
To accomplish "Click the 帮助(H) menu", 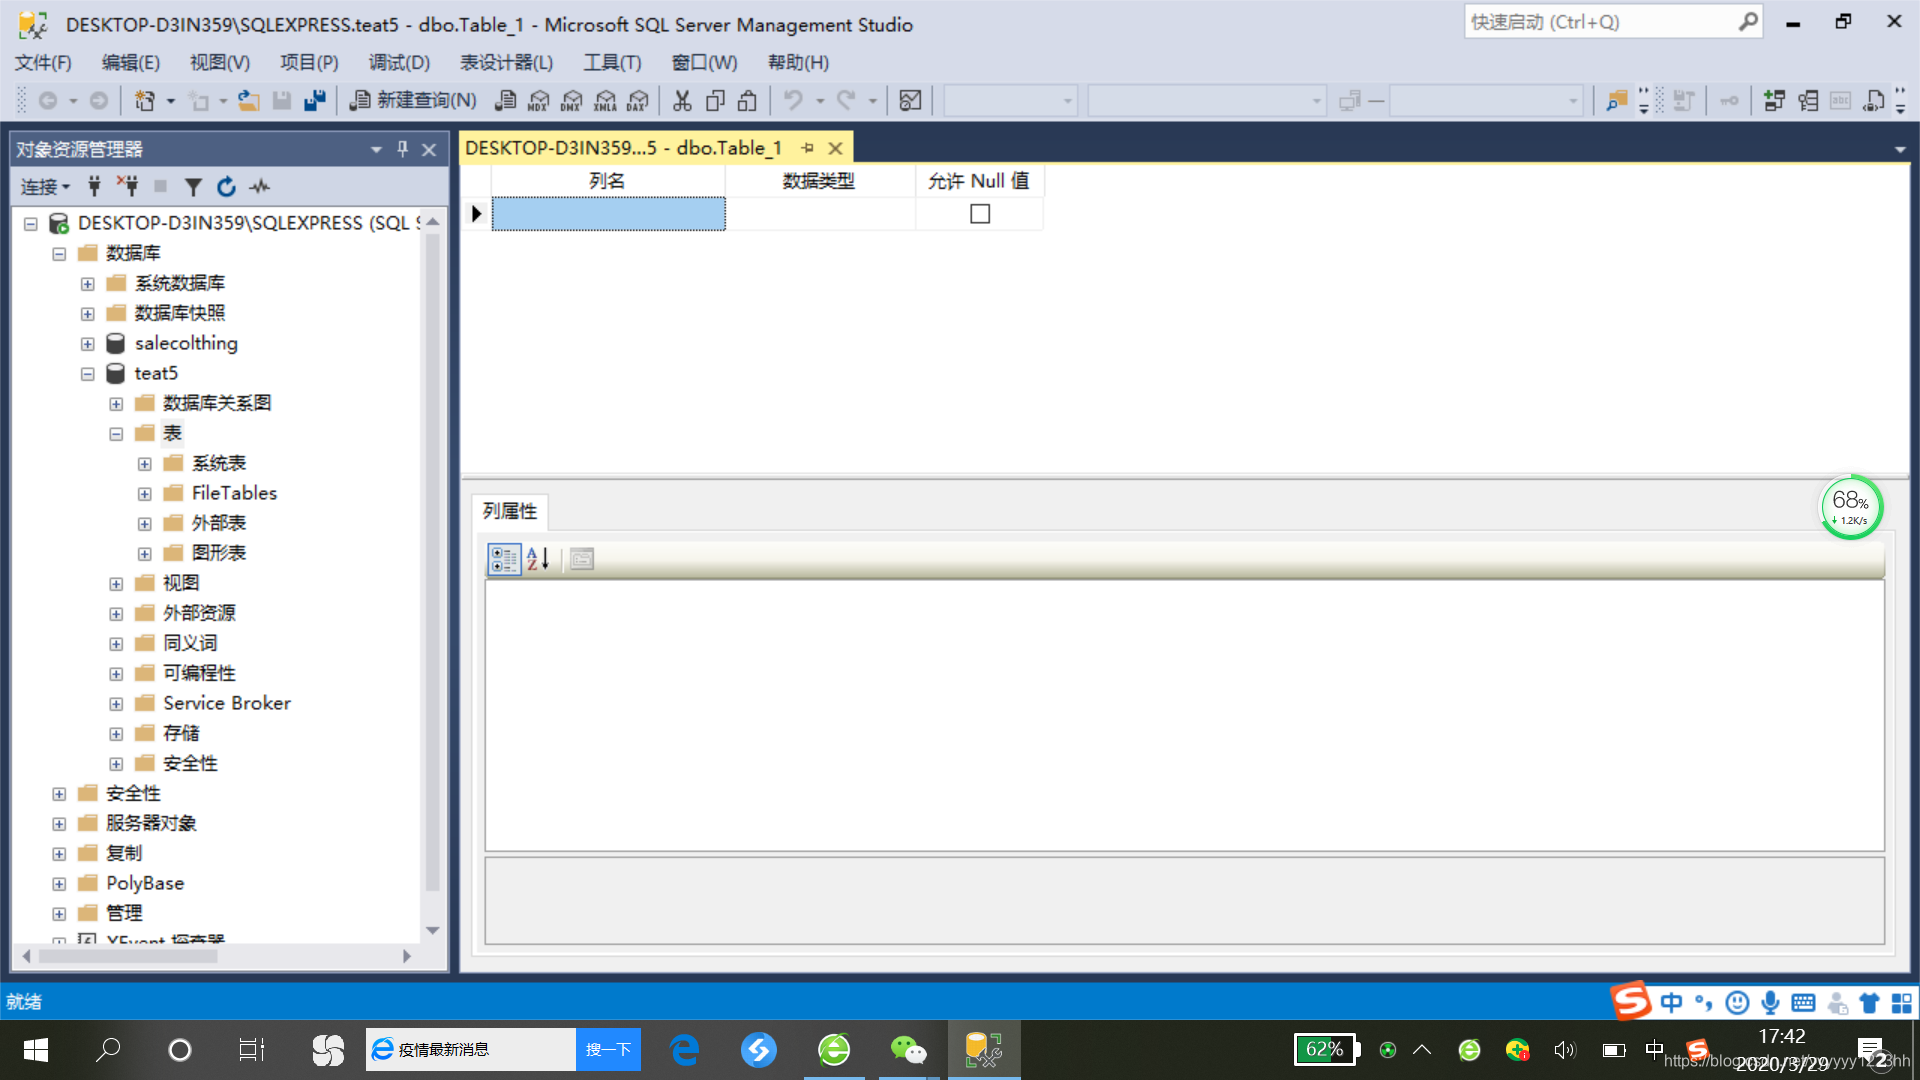I will (798, 62).
